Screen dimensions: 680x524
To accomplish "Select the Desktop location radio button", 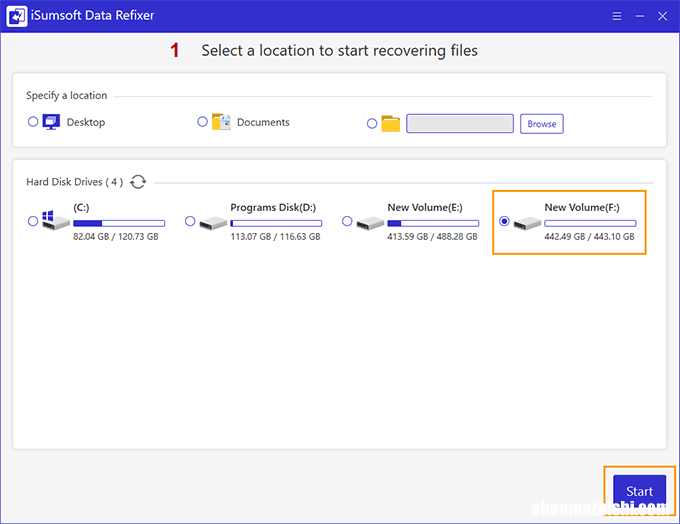I will tap(33, 121).
